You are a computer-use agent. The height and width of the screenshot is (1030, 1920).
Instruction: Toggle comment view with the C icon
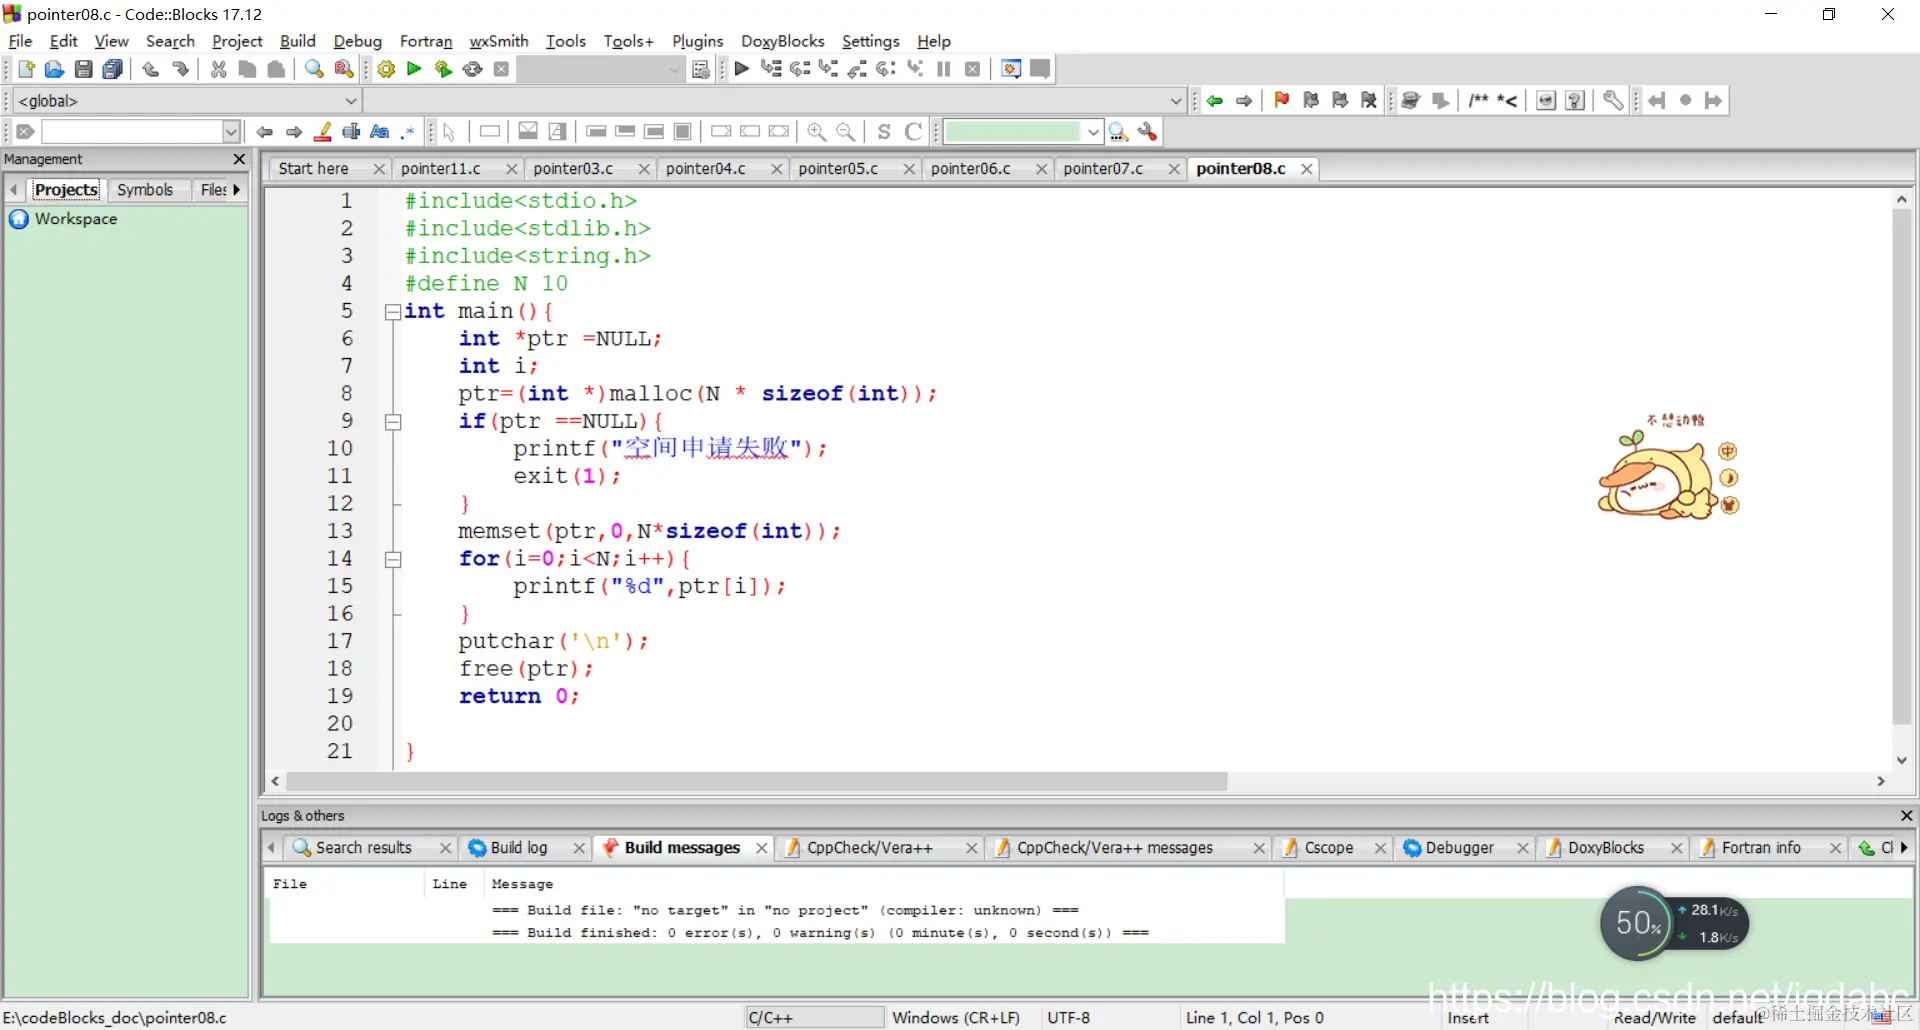click(x=913, y=131)
